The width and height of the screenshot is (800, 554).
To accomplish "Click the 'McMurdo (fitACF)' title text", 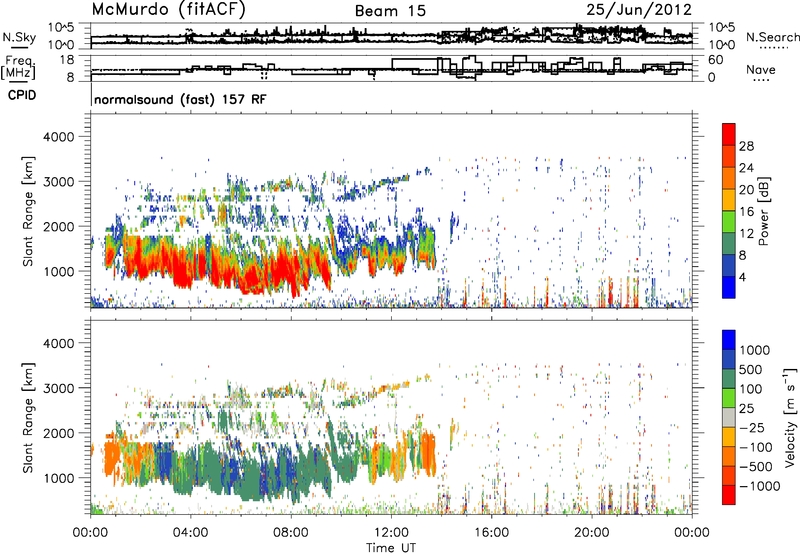I will tap(169, 10).
